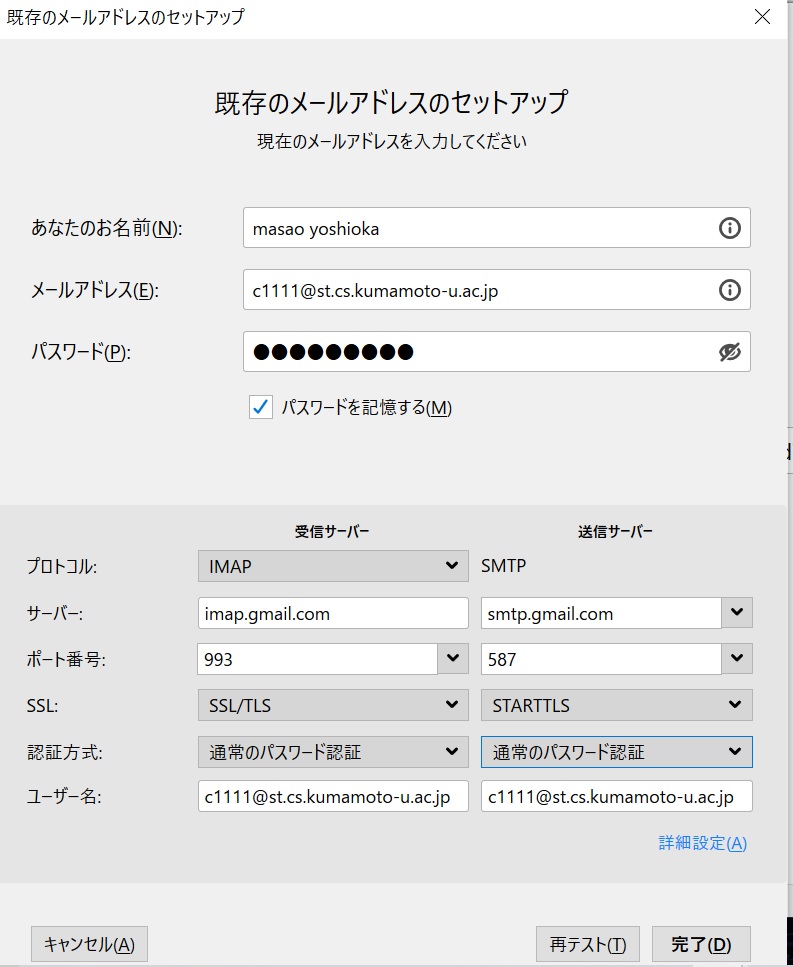
Task: Open the IMAP protocol dropdown
Action: 333,566
